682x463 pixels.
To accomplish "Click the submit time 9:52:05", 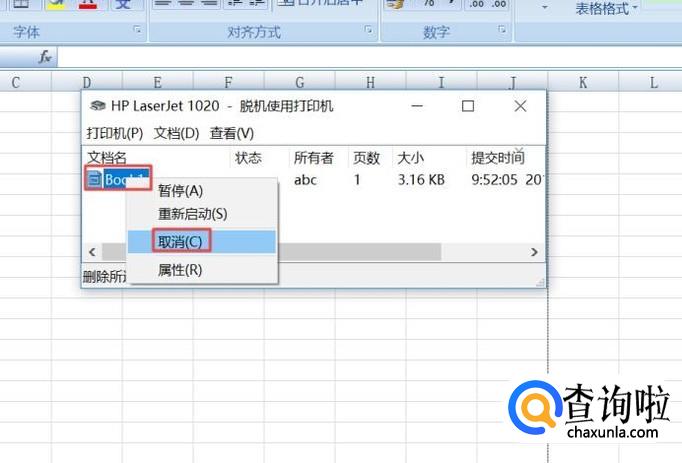I will pos(495,180).
